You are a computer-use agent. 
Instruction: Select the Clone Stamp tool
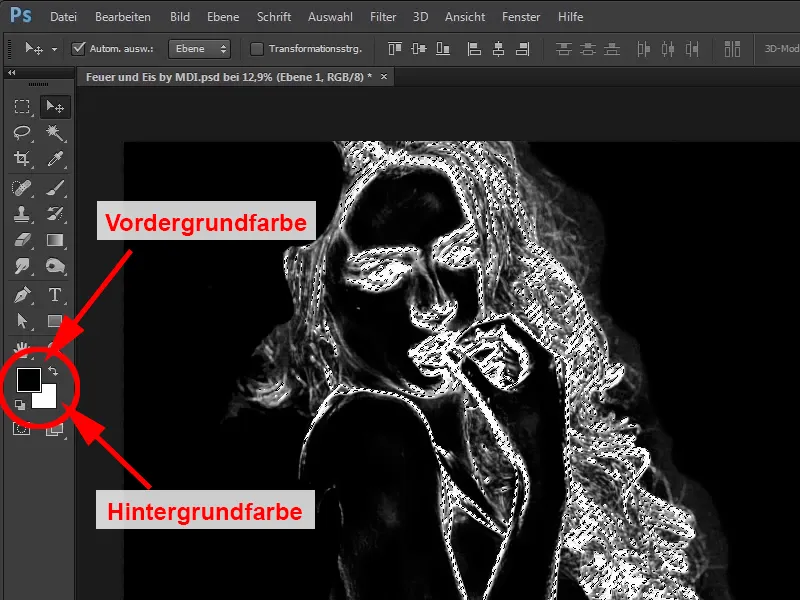click(x=21, y=214)
